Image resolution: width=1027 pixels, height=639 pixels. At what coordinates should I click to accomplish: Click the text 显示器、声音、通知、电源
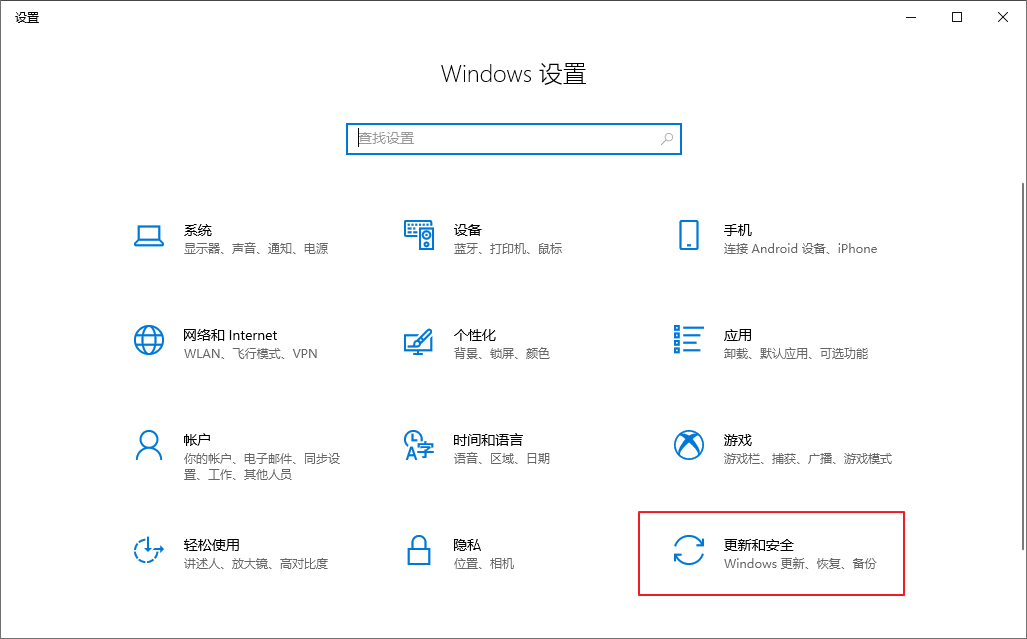click(x=256, y=249)
